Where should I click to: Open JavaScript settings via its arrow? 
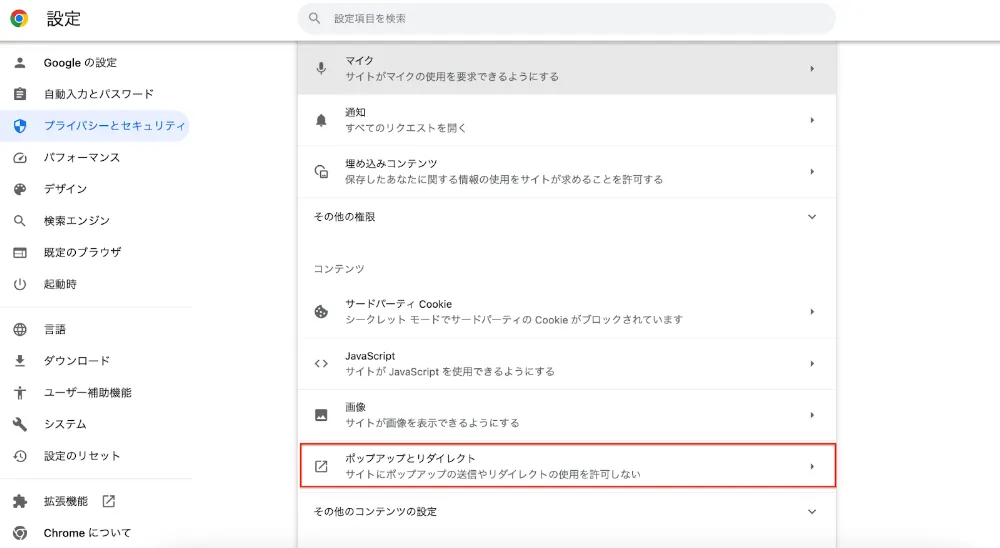coord(812,364)
